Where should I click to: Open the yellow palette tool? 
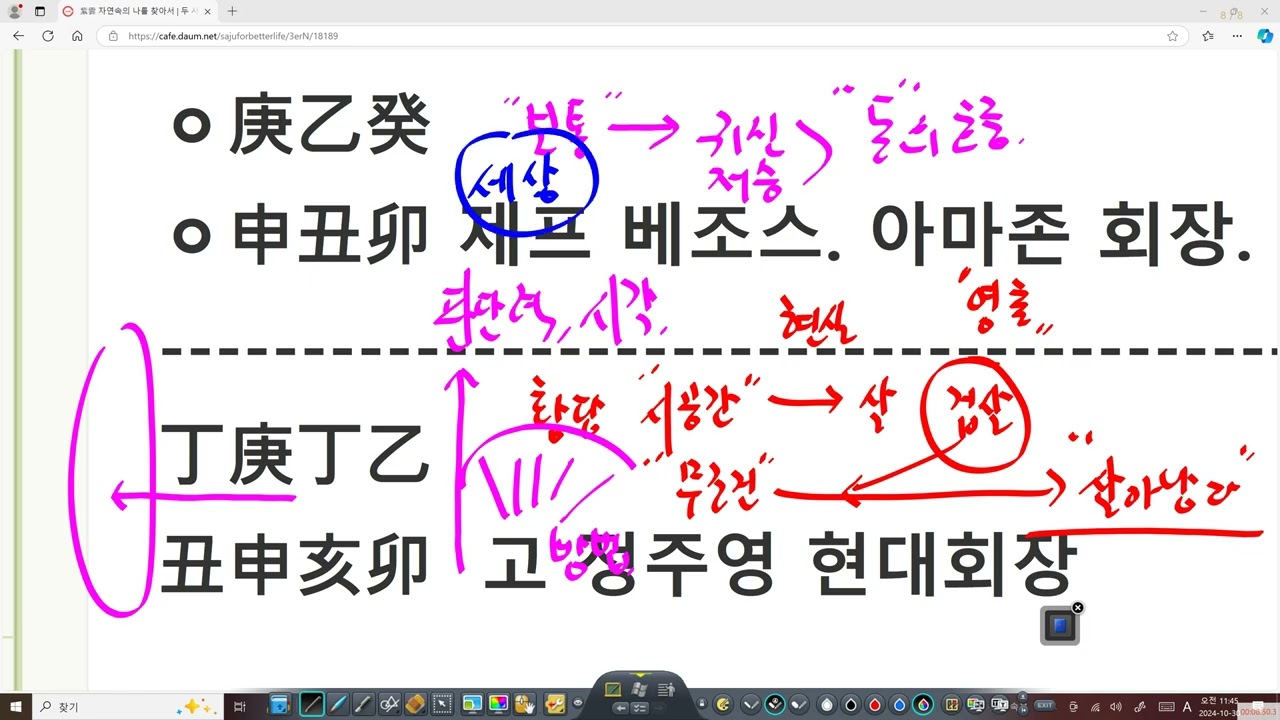click(x=722, y=704)
